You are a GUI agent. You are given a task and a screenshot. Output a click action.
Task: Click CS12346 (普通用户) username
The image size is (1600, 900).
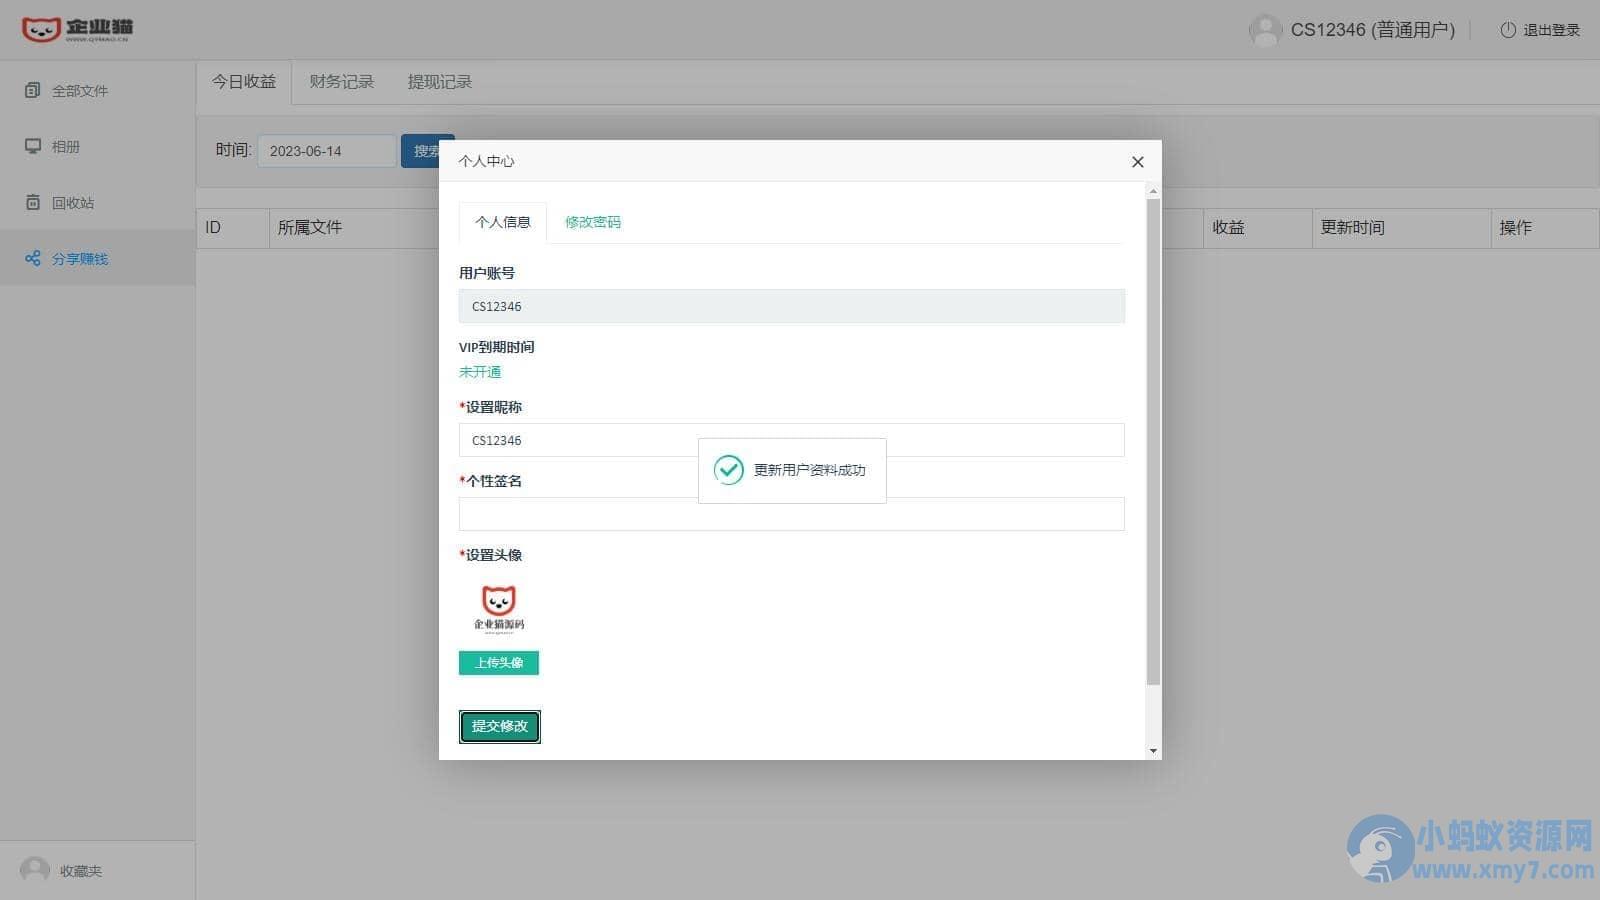[1373, 30]
